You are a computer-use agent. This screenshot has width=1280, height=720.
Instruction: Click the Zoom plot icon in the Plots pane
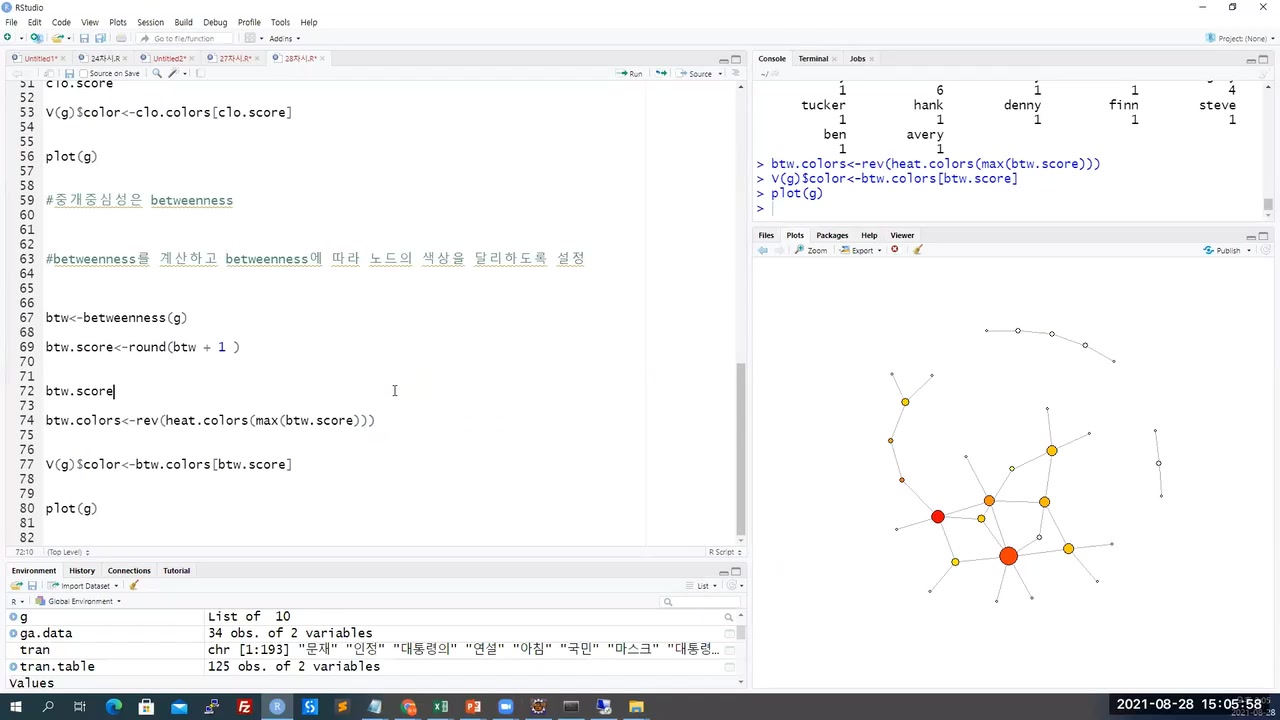(x=811, y=251)
